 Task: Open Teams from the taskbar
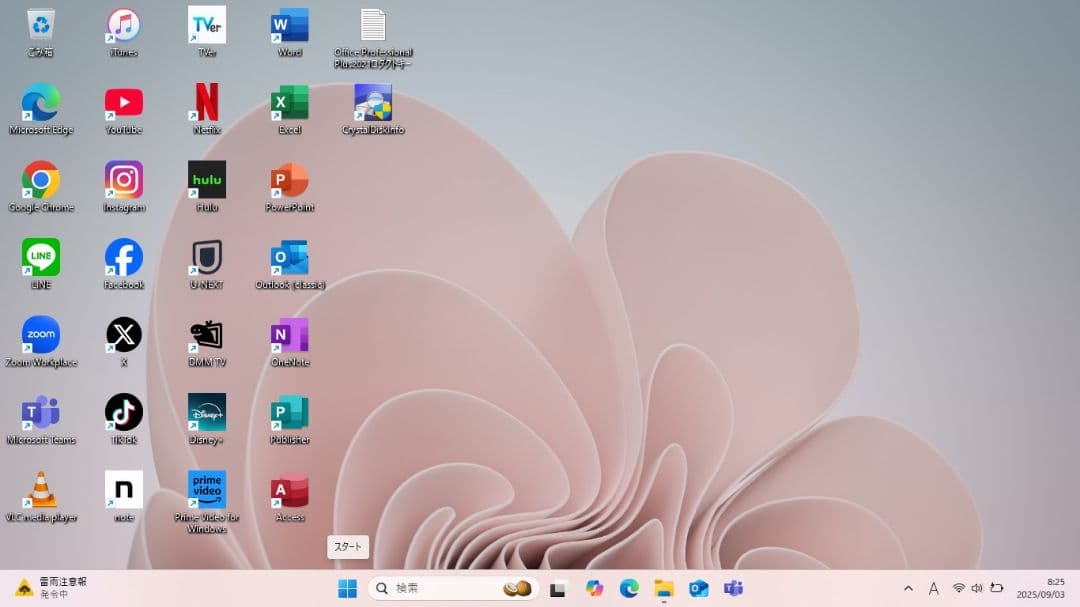pos(734,588)
